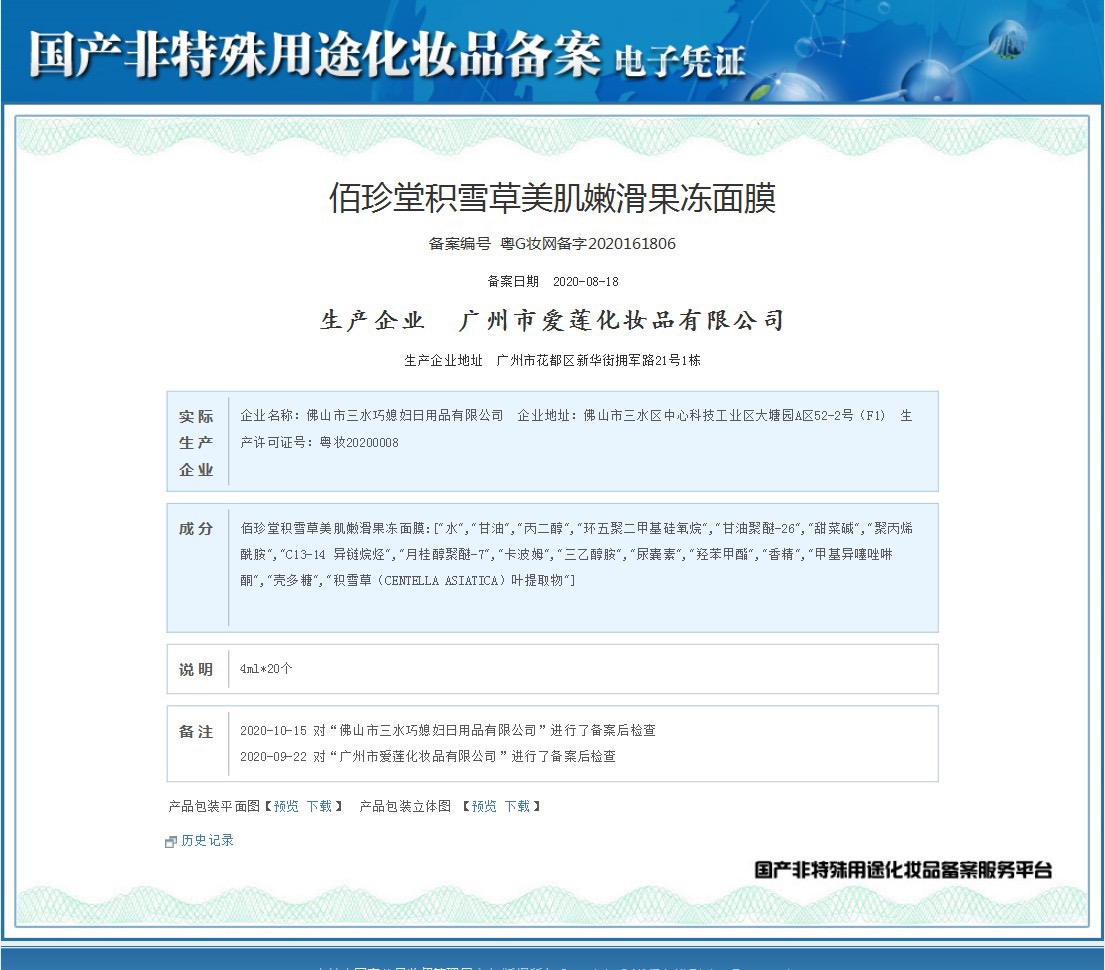Image resolution: width=1105 pixels, height=970 pixels.
Task: Click the product title 佰珍堂积雪草美肌嫩滑果冻面膜
Action: coord(552,198)
